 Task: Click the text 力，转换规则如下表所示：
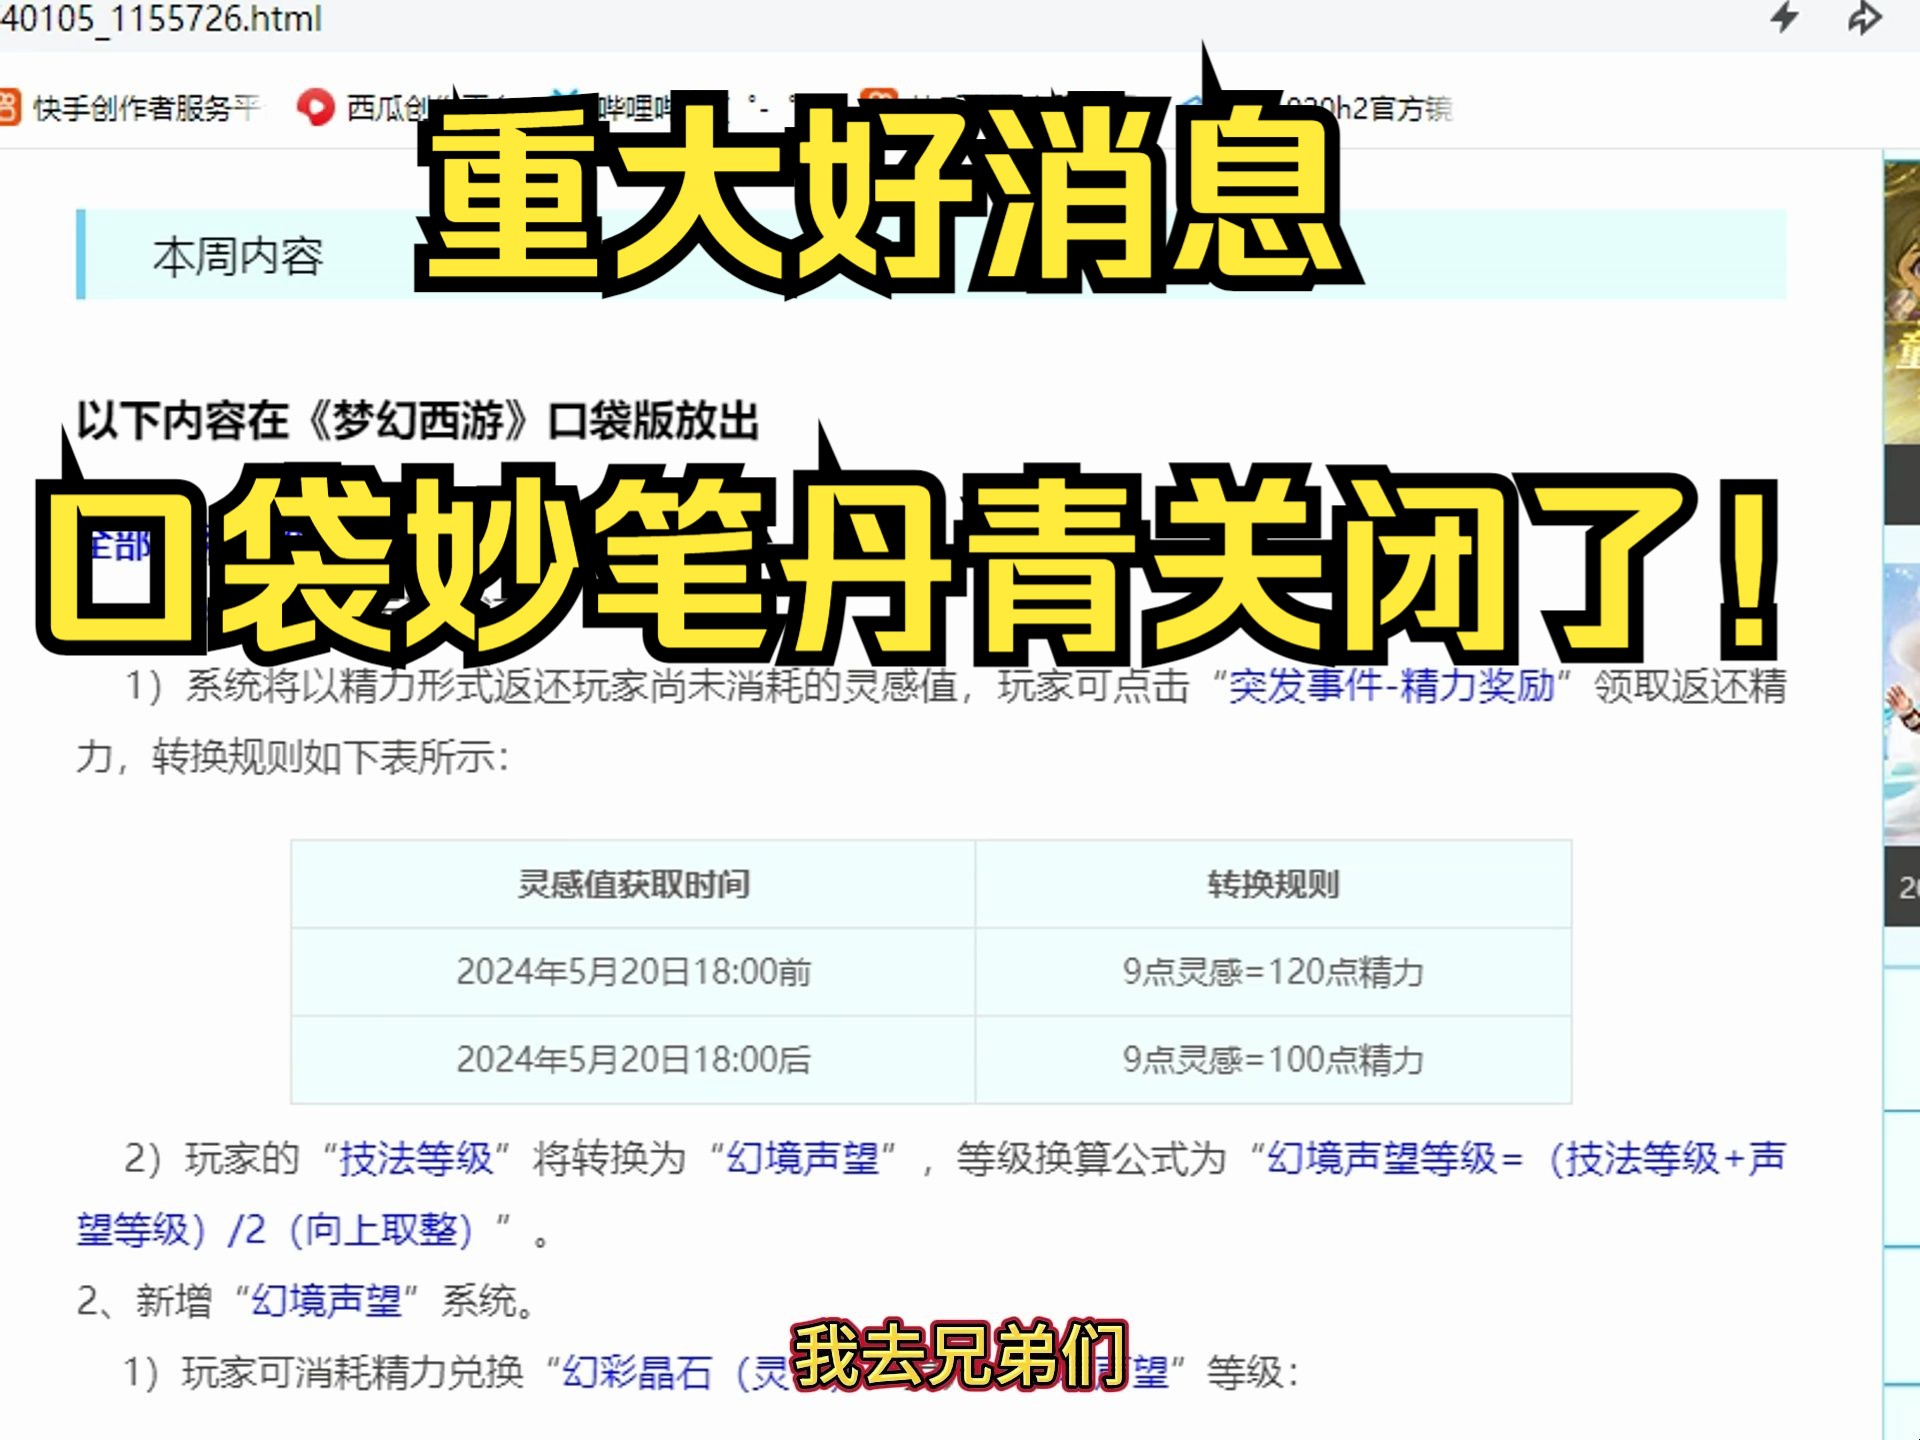point(293,757)
